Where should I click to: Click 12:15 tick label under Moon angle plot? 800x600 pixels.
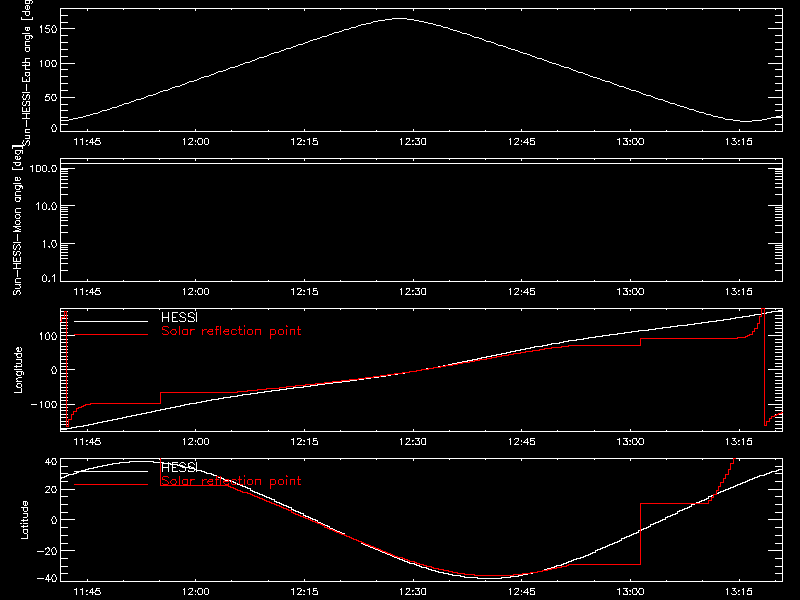[x=304, y=291]
